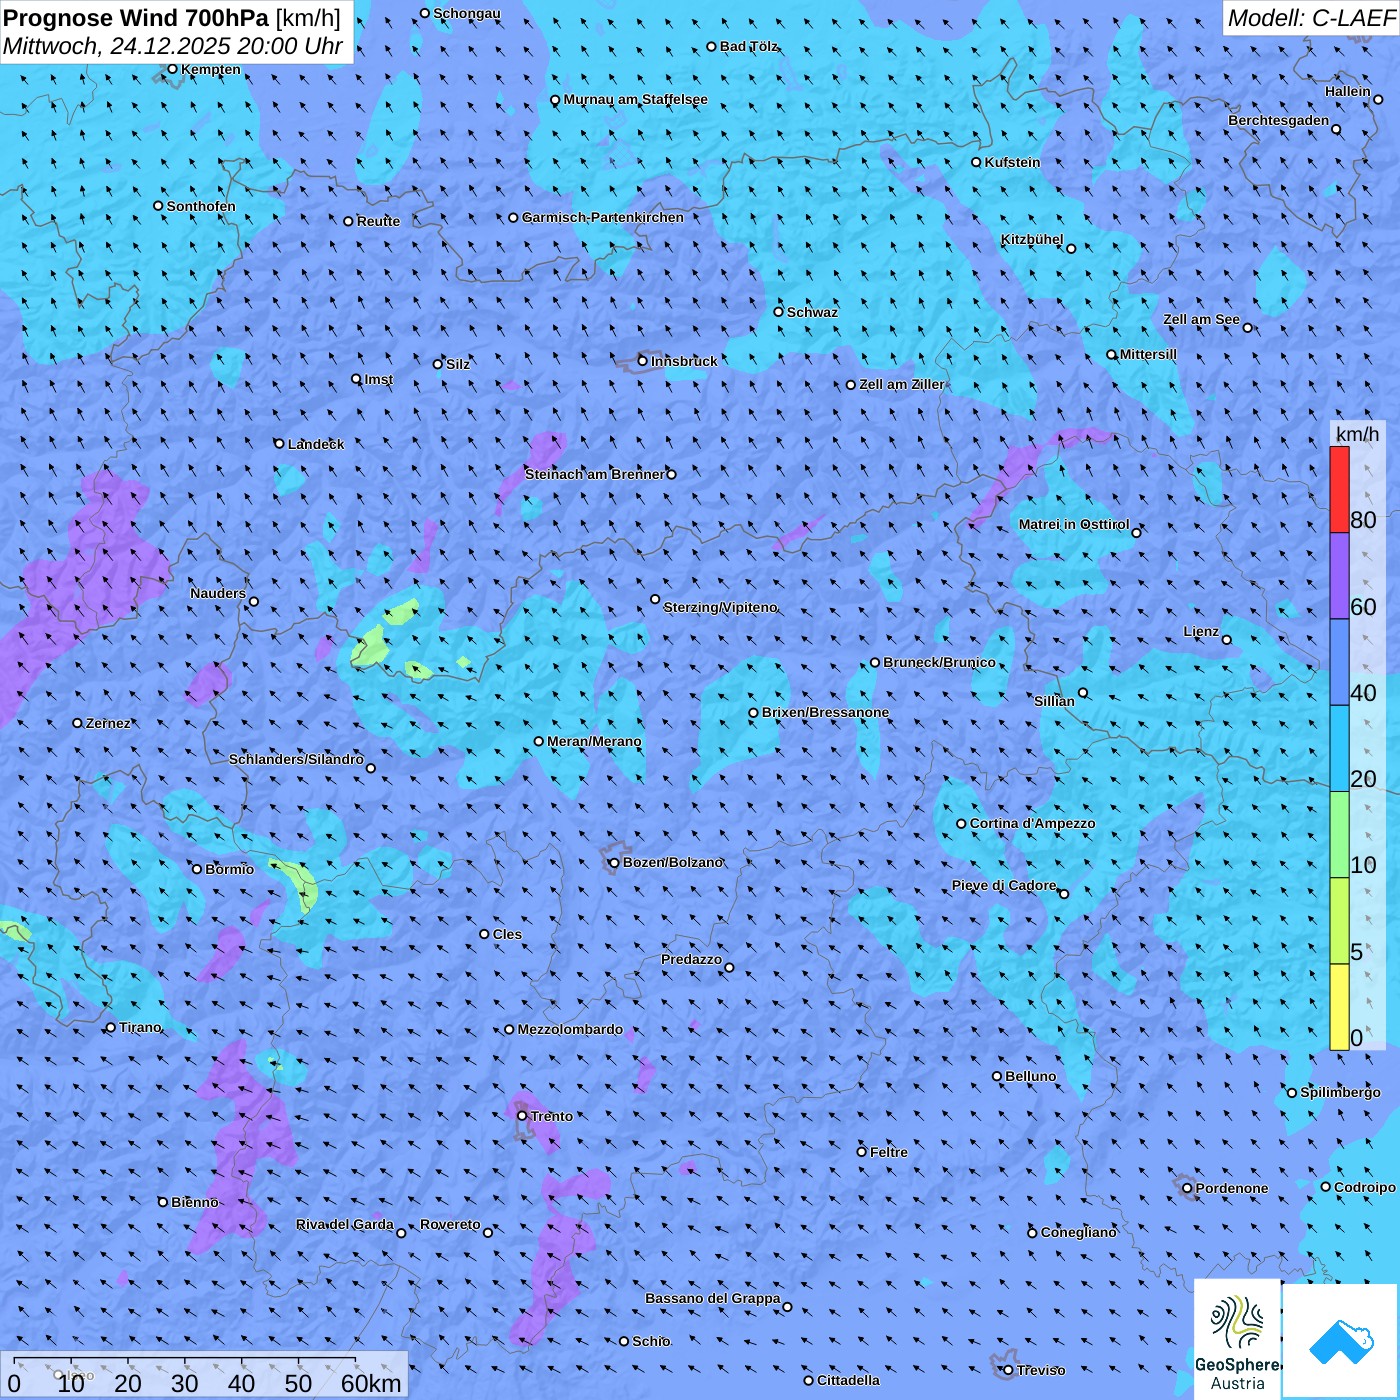Click the Murnau am Staffelsee label
The height and width of the screenshot is (1400, 1400).
(x=635, y=99)
